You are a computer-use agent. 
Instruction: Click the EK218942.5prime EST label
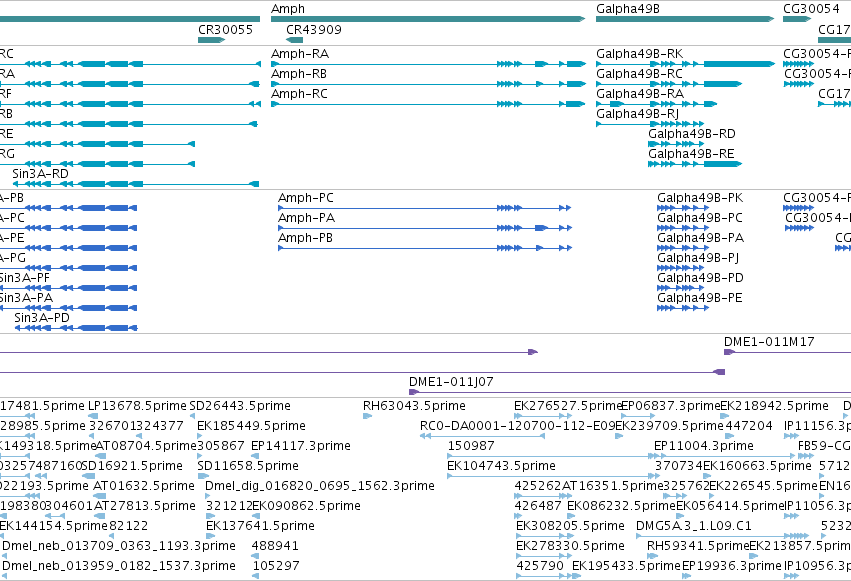[774, 406]
